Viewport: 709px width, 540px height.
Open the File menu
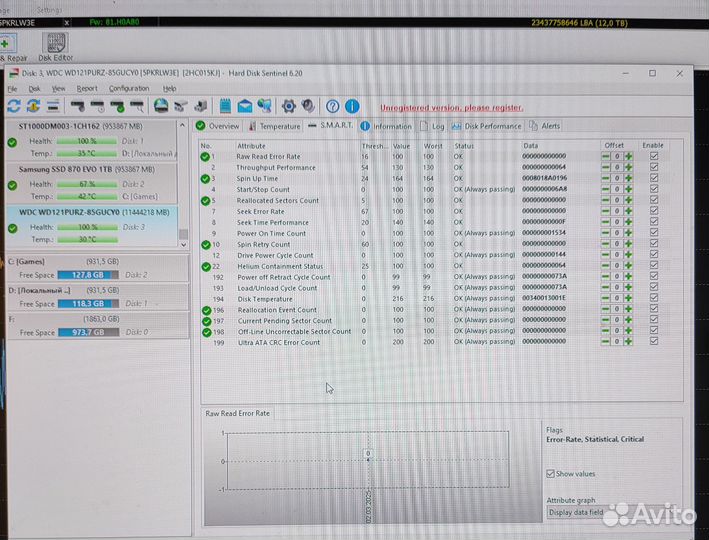tap(12, 89)
